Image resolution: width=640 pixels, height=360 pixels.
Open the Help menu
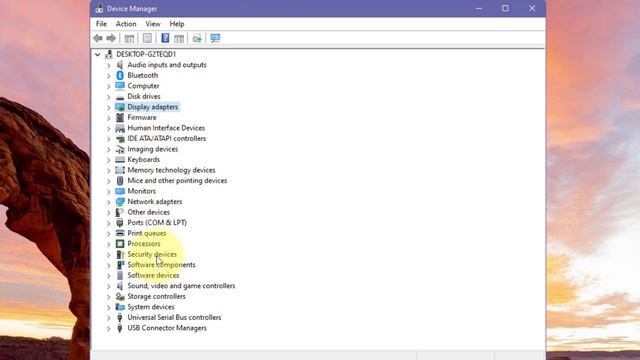pos(177,24)
